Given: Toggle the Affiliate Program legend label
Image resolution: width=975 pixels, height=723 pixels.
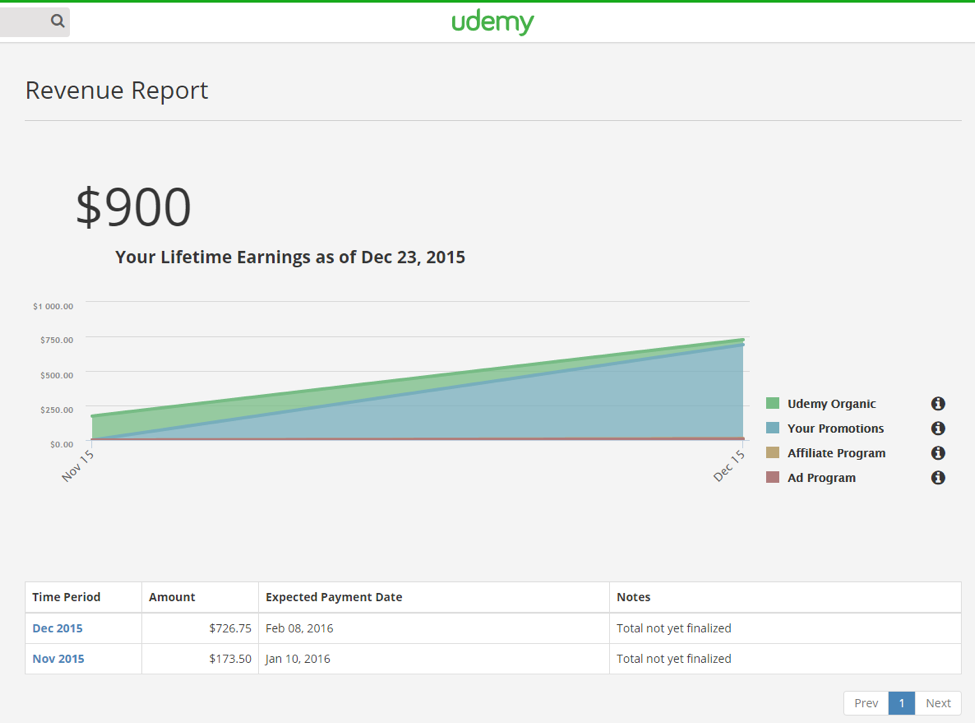Looking at the screenshot, I should 836,453.
